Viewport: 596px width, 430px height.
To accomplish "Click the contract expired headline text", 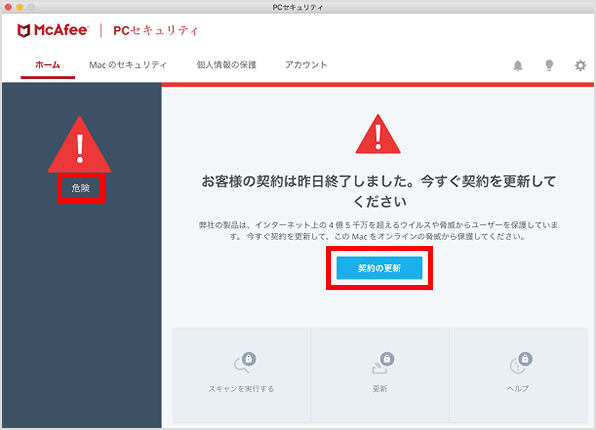I will pos(379,191).
